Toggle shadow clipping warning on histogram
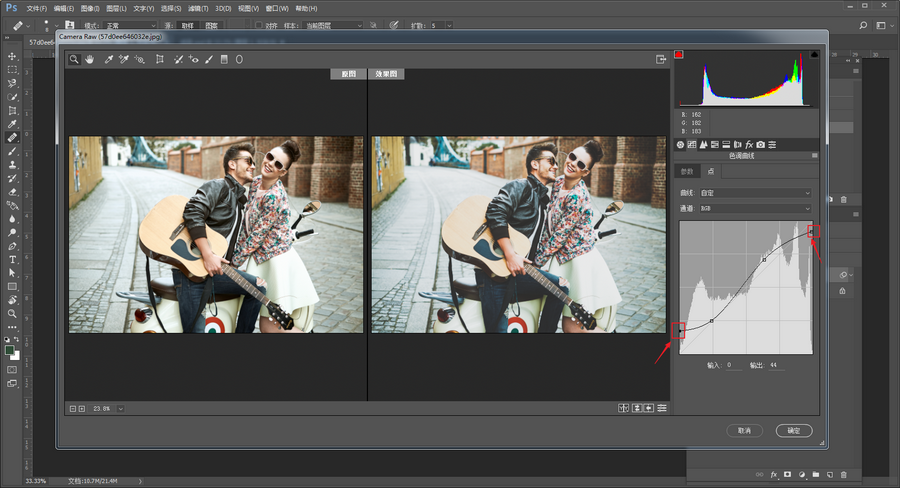The height and width of the screenshot is (488, 900). (680, 55)
